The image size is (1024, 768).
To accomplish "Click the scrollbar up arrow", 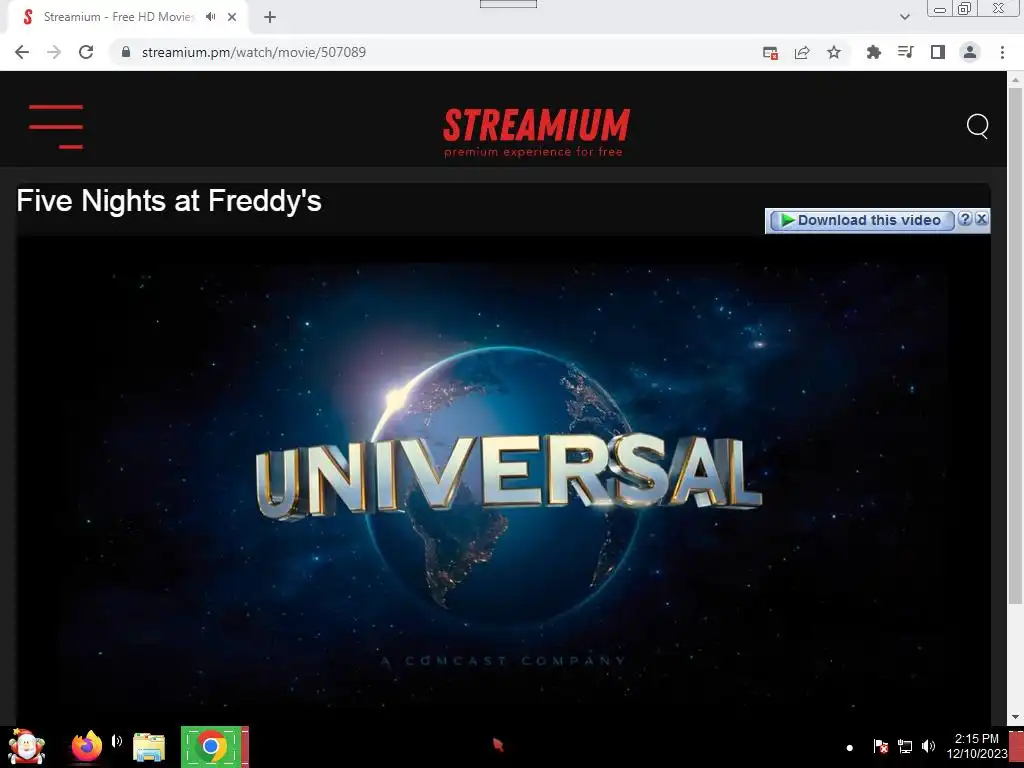I will pos(1015,80).
